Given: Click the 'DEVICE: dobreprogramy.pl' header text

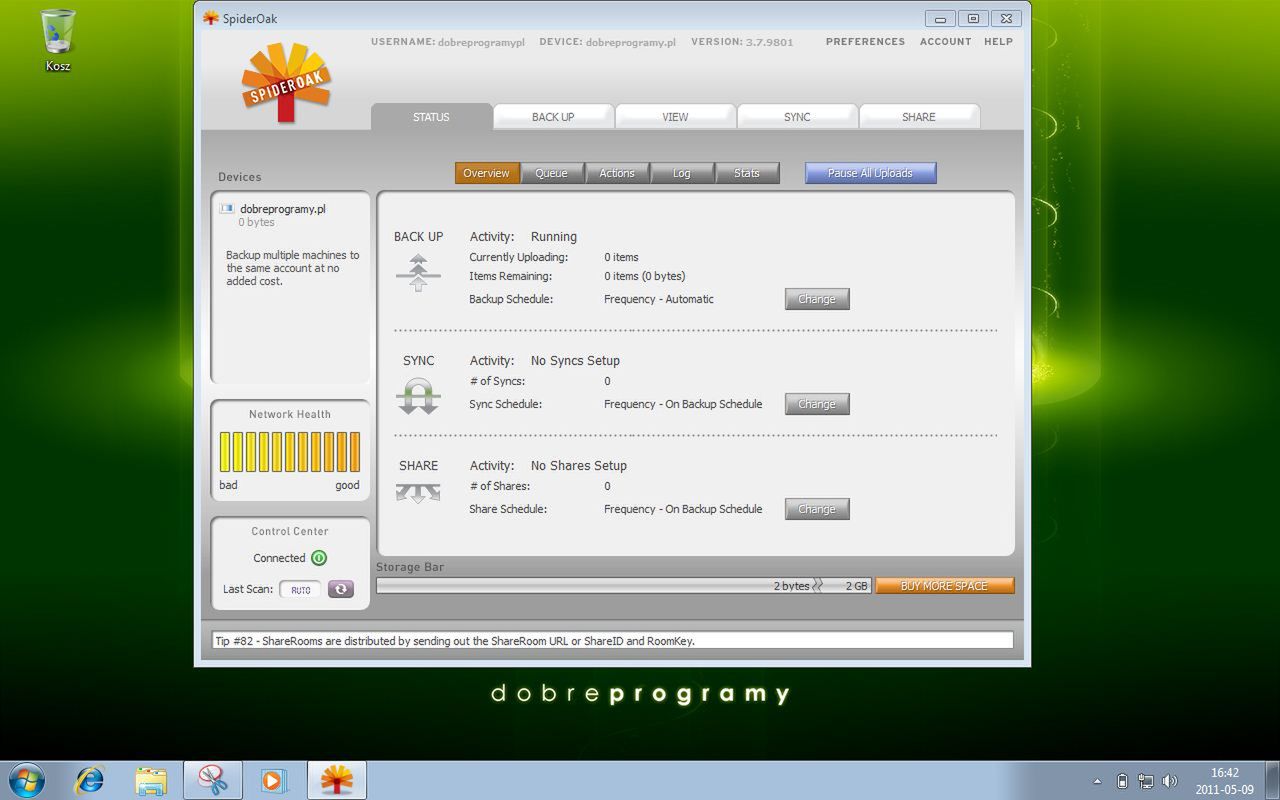Looking at the screenshot, I should click(608, 42).
